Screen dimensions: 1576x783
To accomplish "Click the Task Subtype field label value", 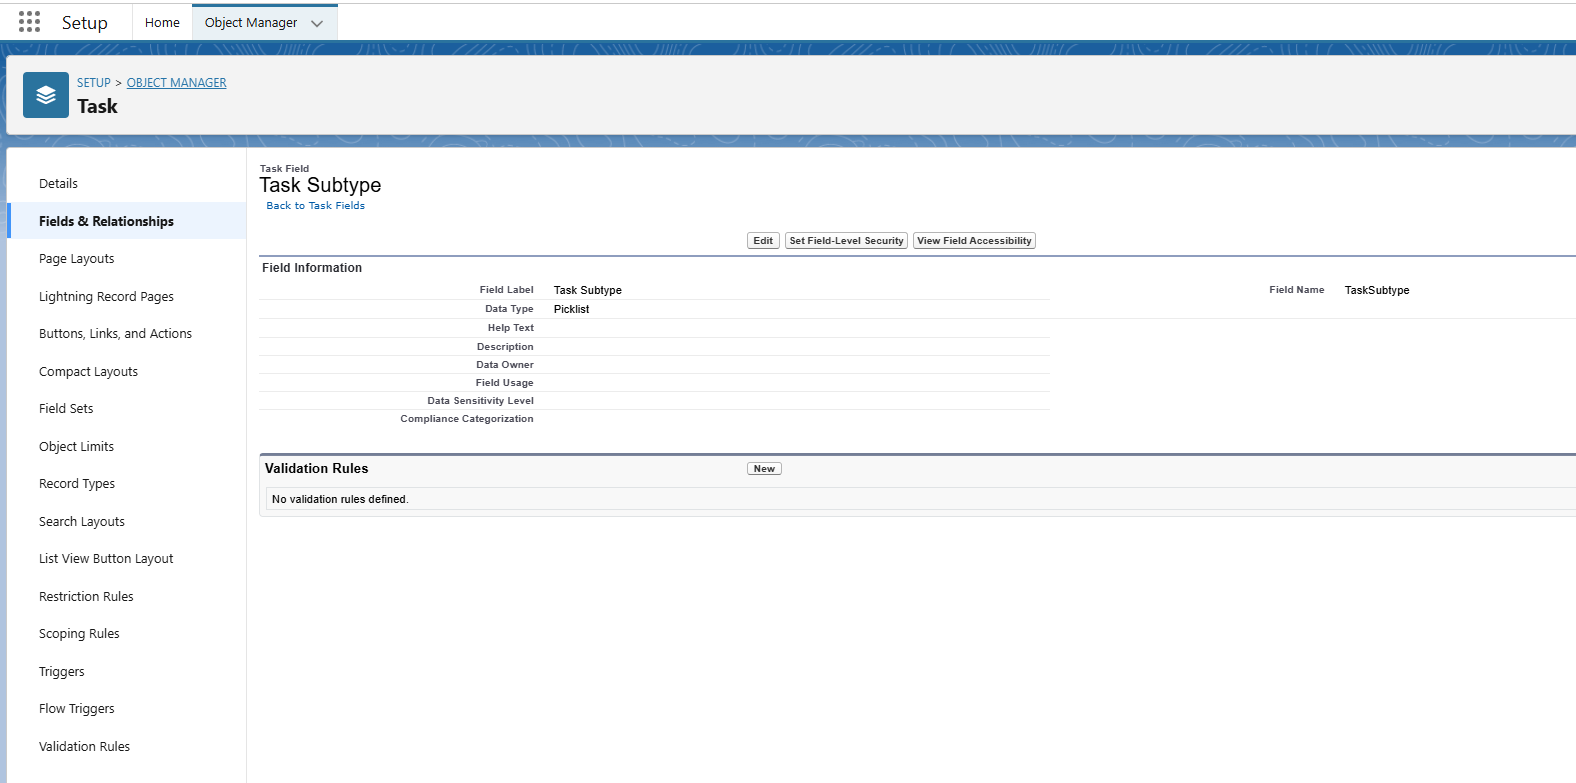I will pyautogui.click(x=588, y=290).
